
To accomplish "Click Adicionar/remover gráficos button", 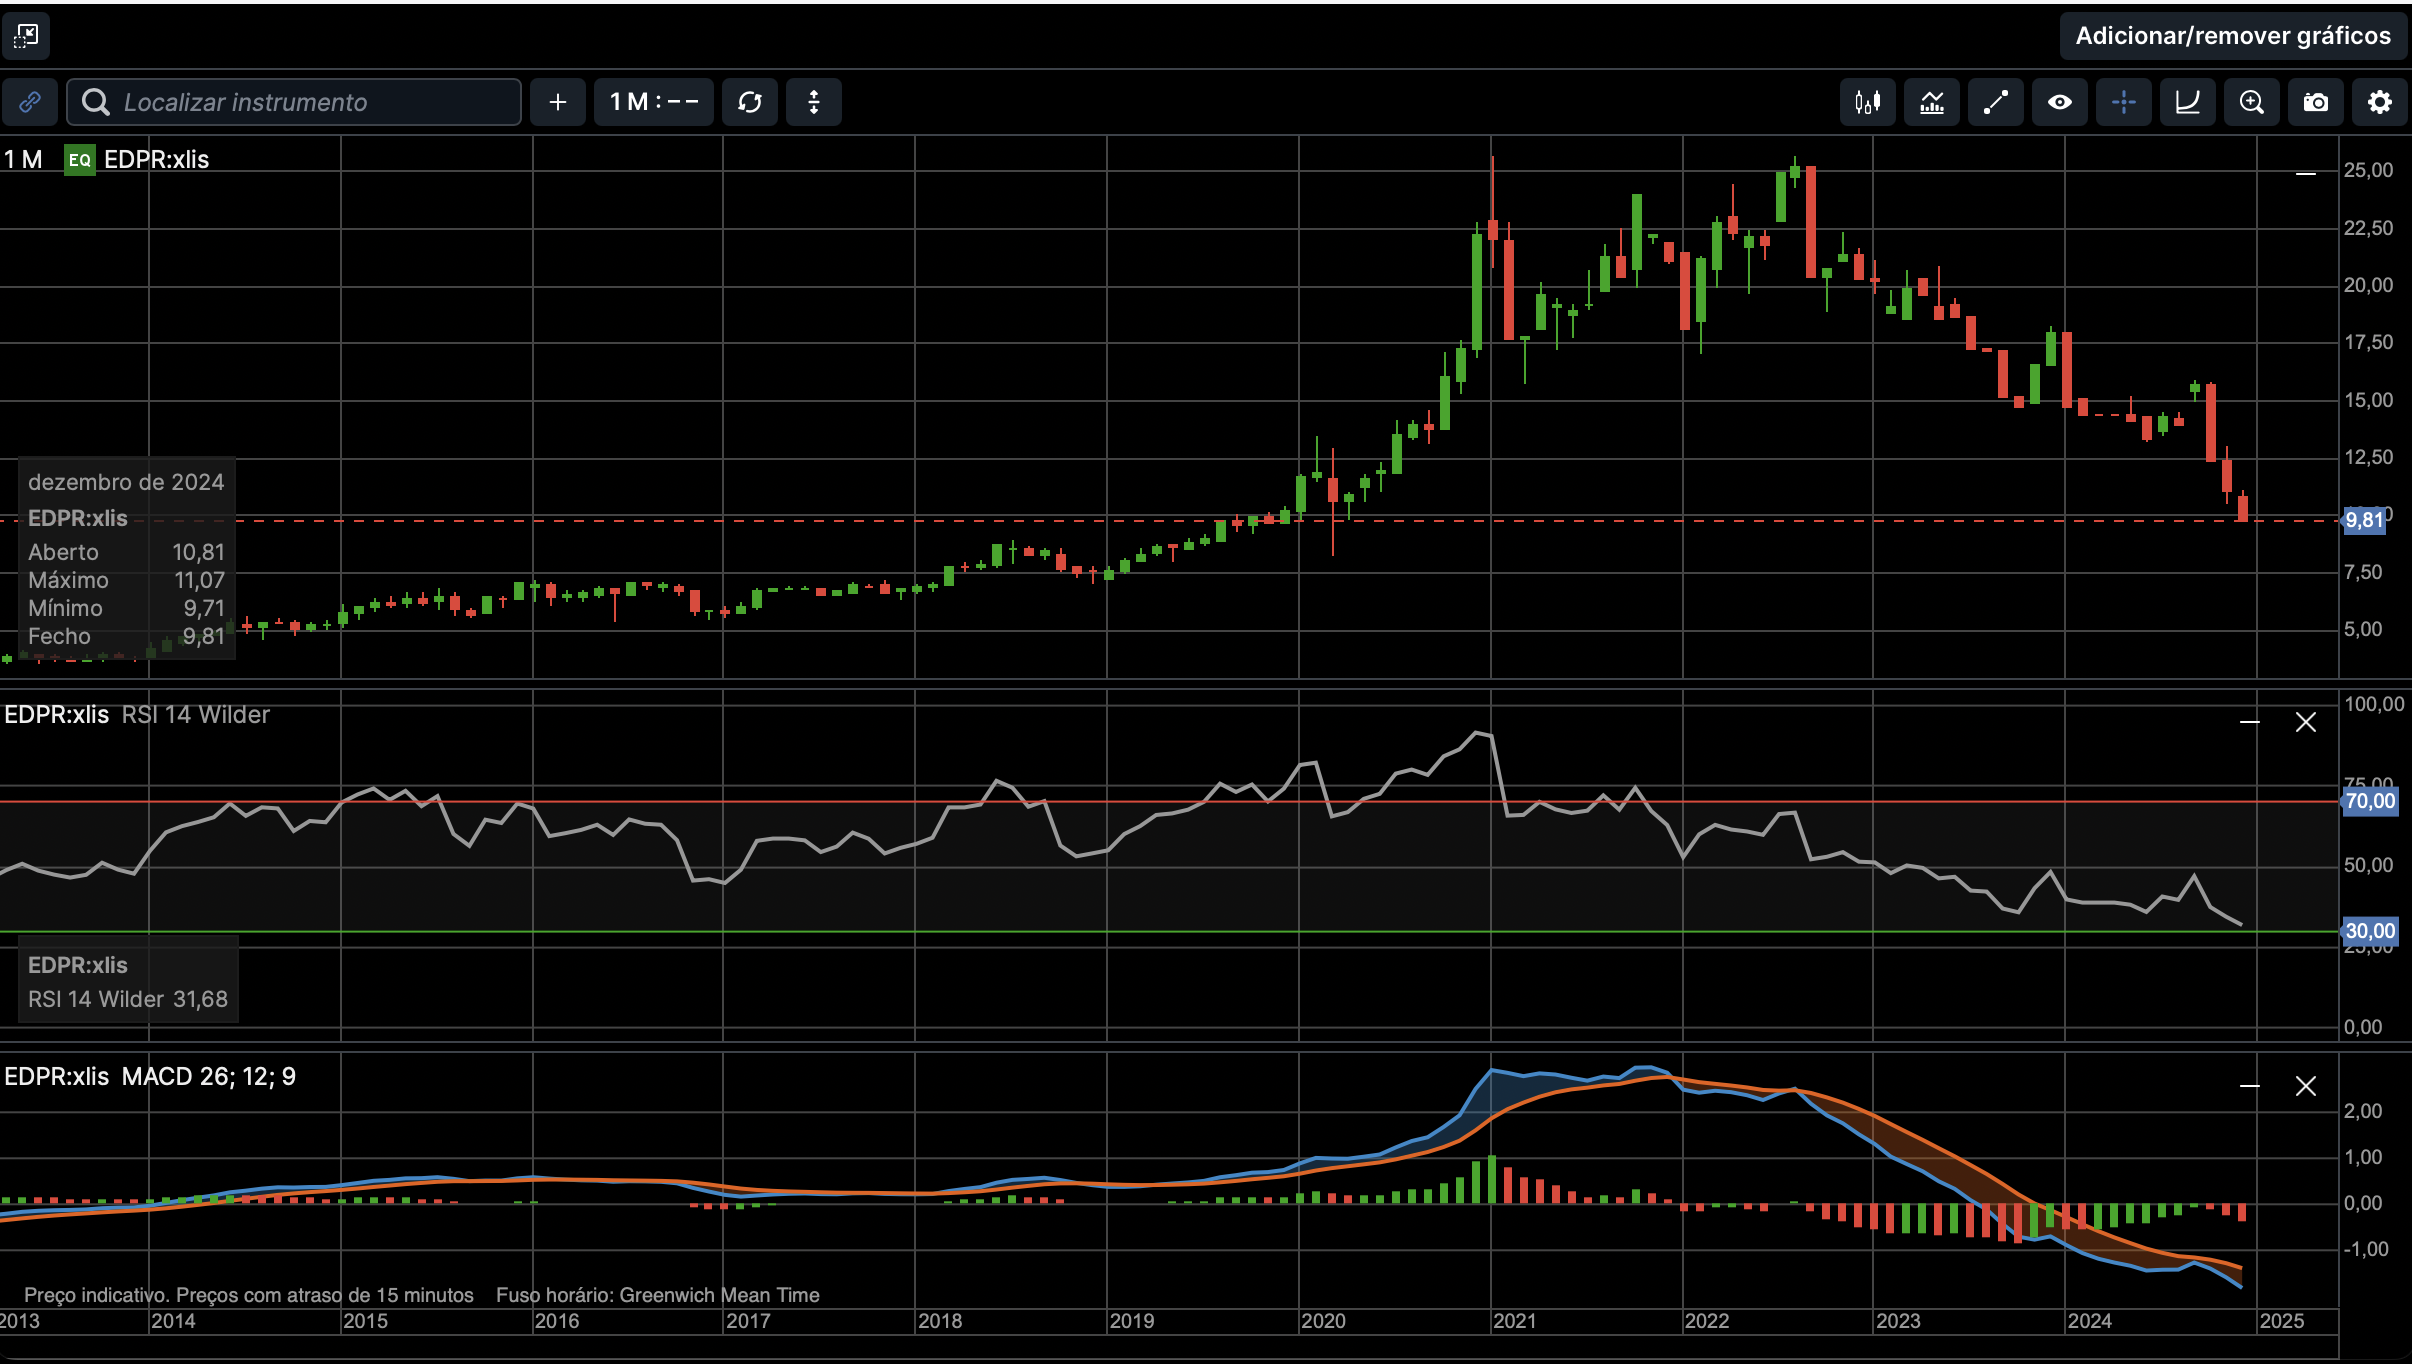I will [2232, 36].
